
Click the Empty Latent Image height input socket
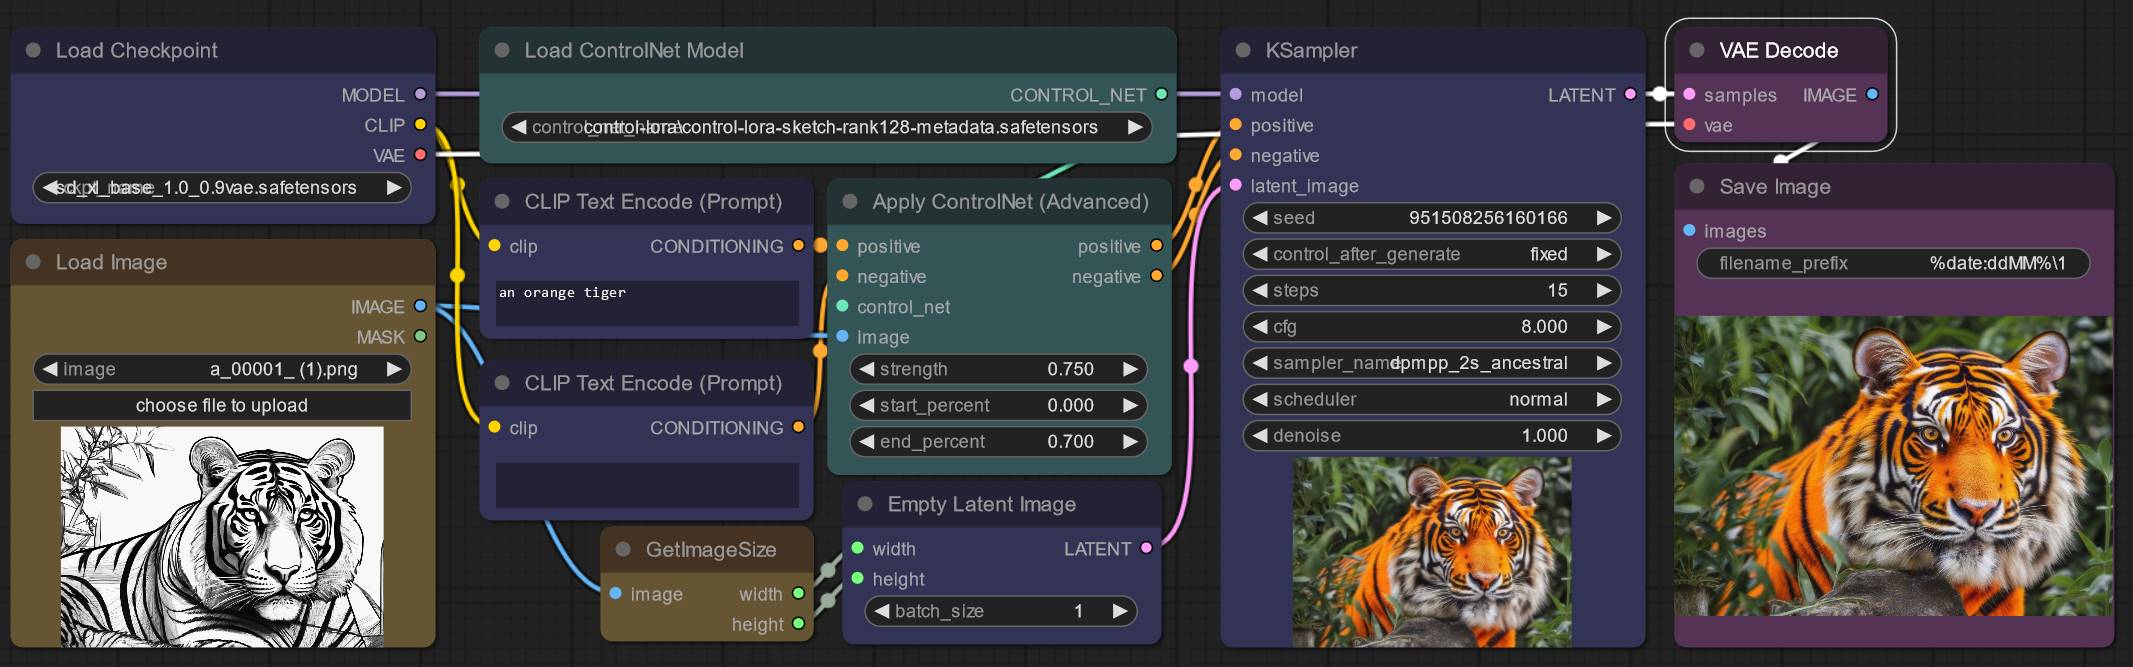point(857,578)
